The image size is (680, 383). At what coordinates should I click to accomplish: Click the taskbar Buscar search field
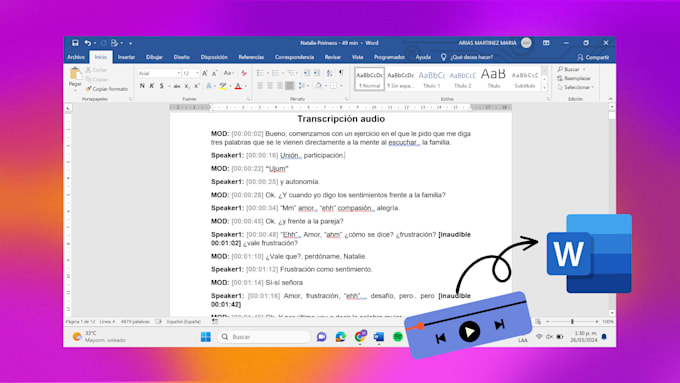pos(264,337)
